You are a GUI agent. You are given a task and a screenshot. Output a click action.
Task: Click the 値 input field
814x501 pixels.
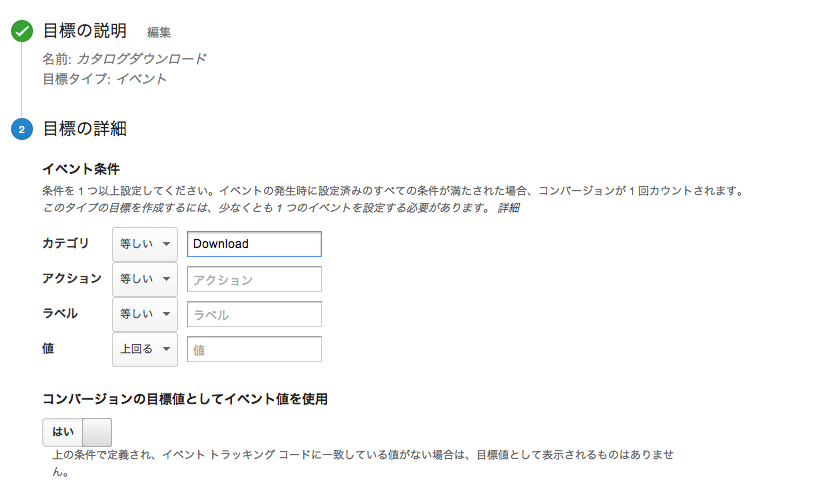(254, 349)
